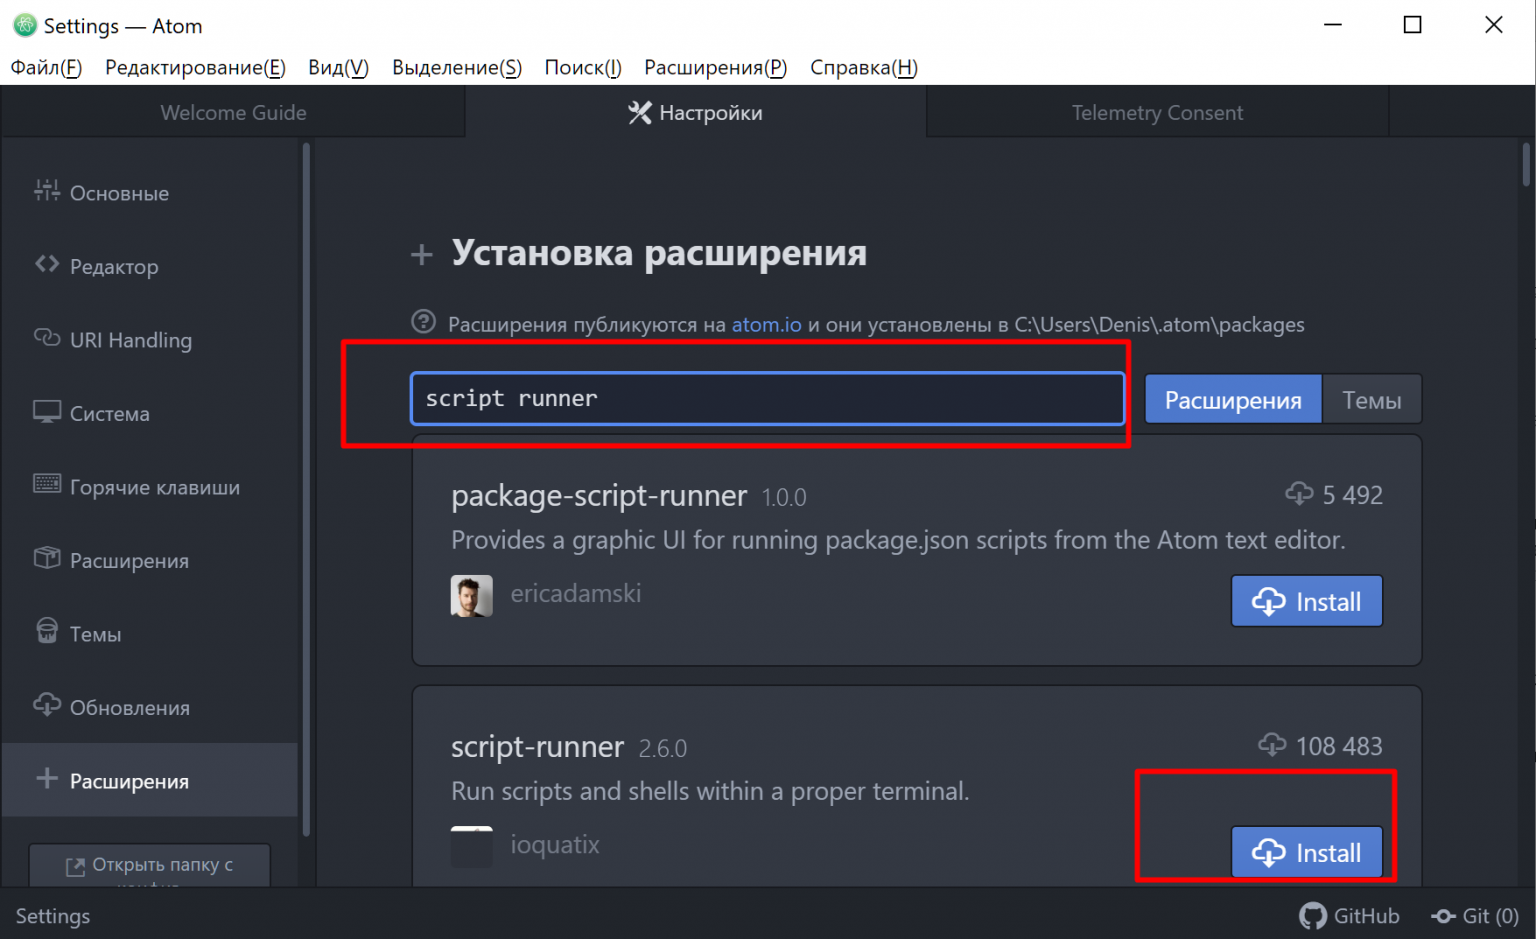The image size is (1536, 939).
Task: Click the Atom logo in title bar
Action: point(25,25)
